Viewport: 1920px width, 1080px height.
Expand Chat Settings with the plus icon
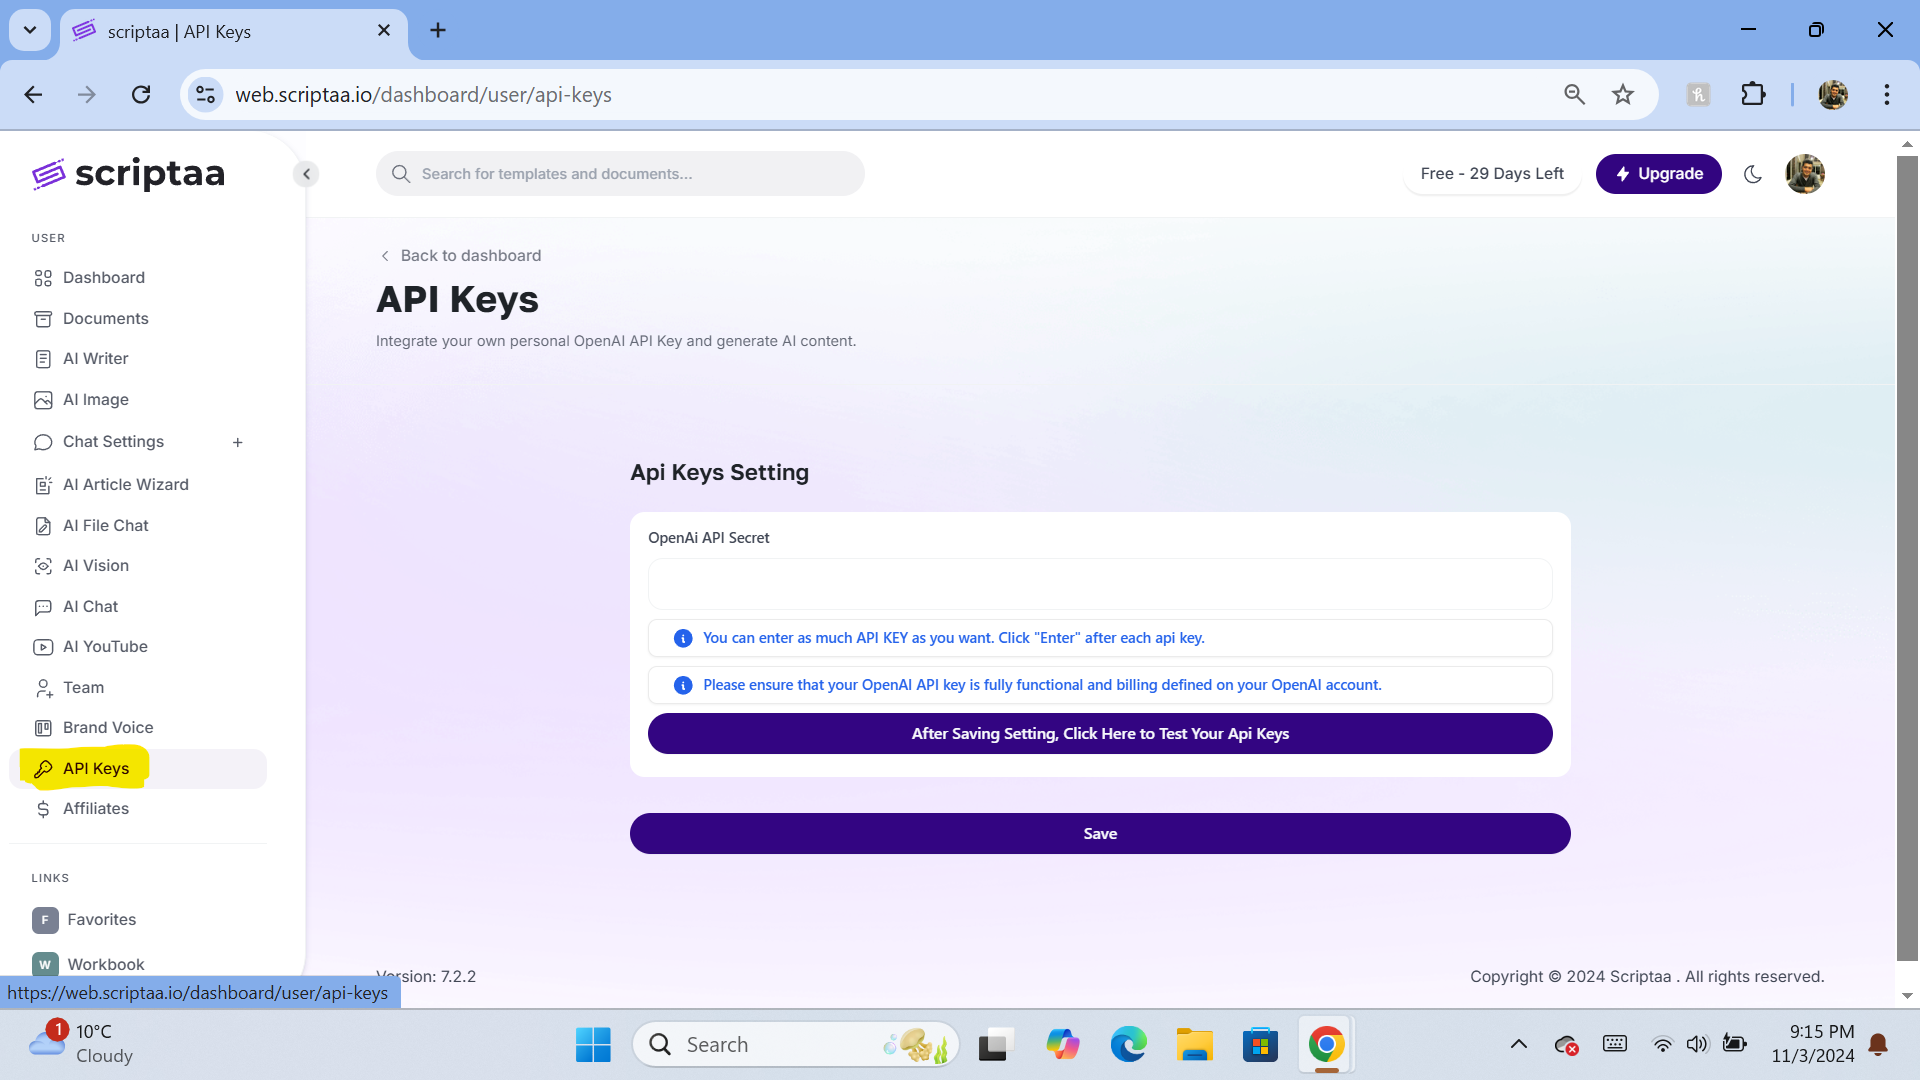[238, 442]
